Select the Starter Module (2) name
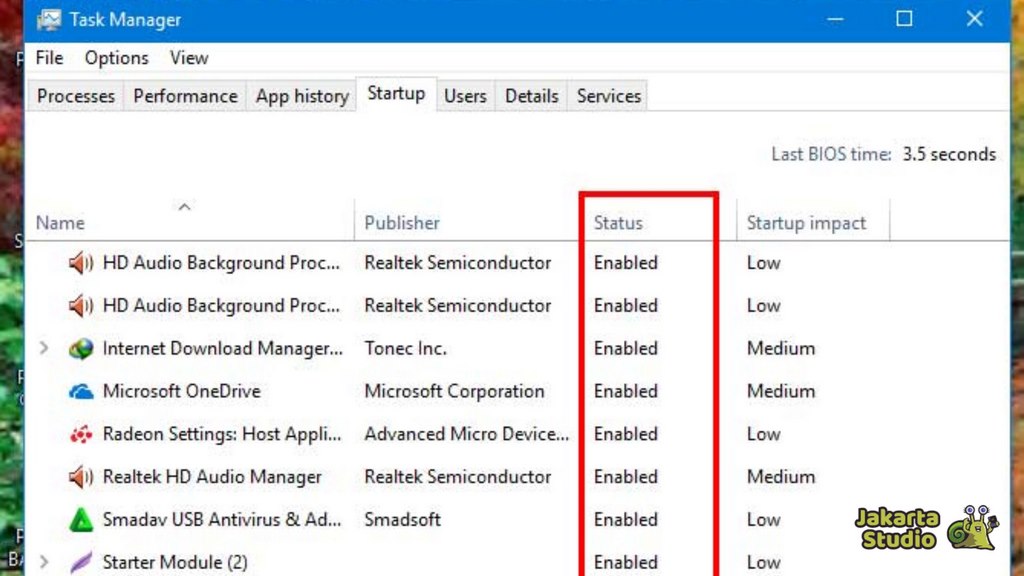Screen dimensions: 1024x576 [175, 562]
